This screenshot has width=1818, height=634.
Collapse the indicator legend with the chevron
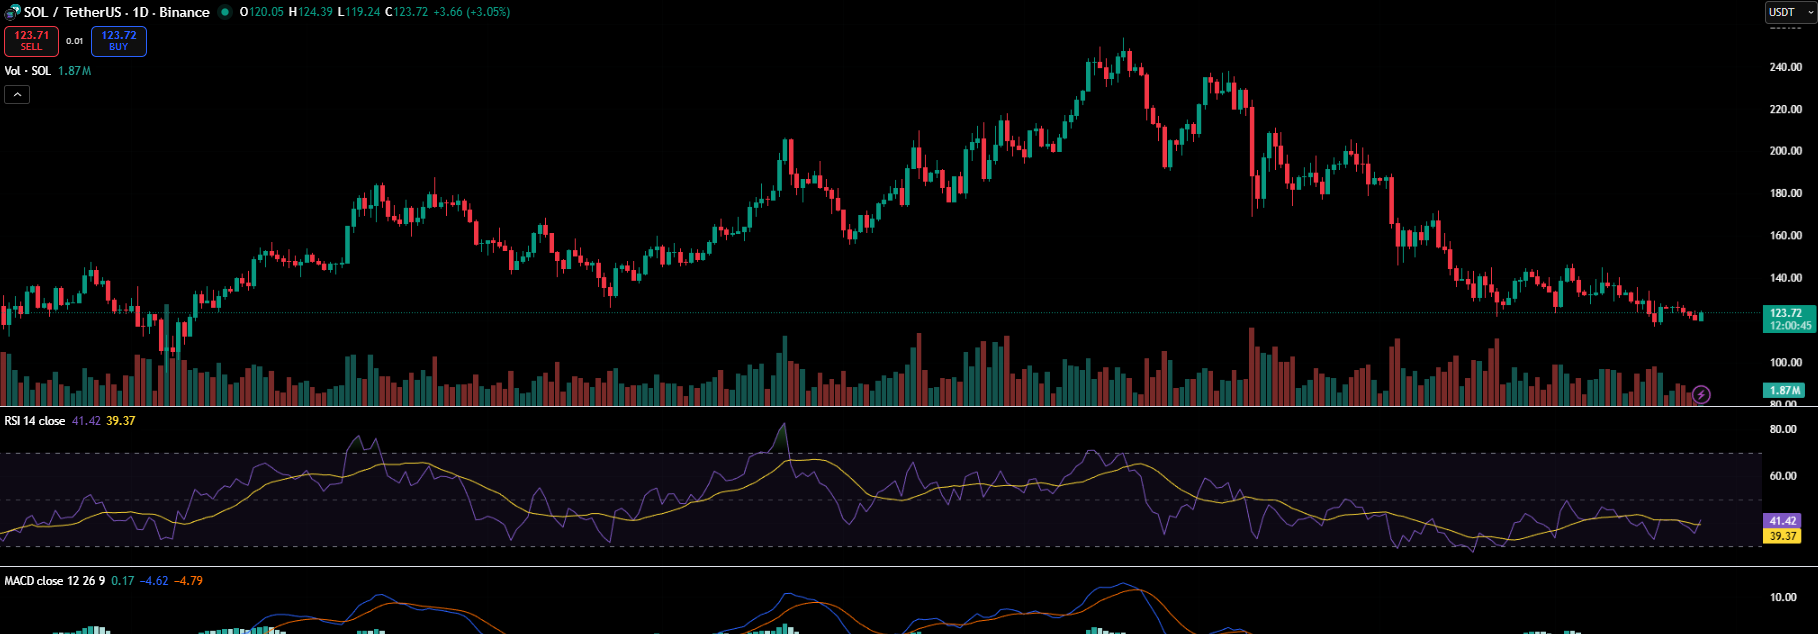click(x=17, y=95)
